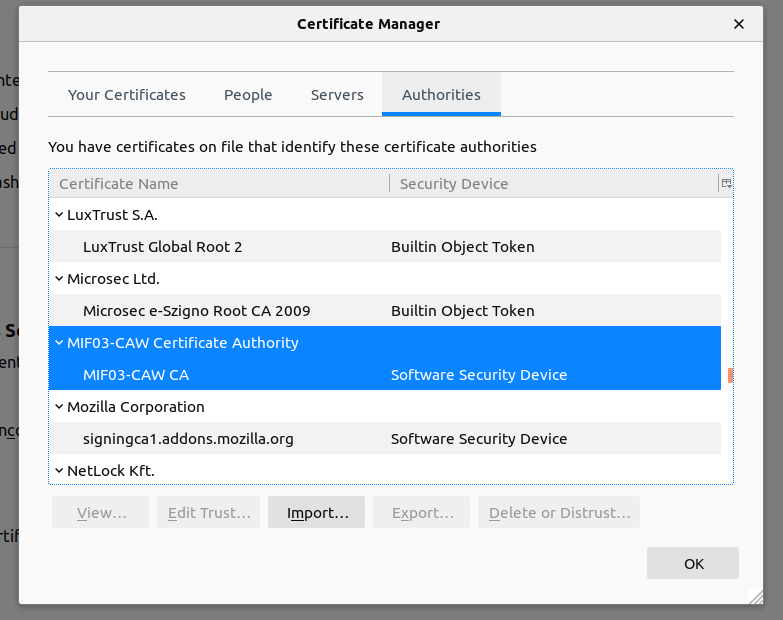
Task: Collapse the NetLock Kft. group
Action: click(x=58, y=471)
